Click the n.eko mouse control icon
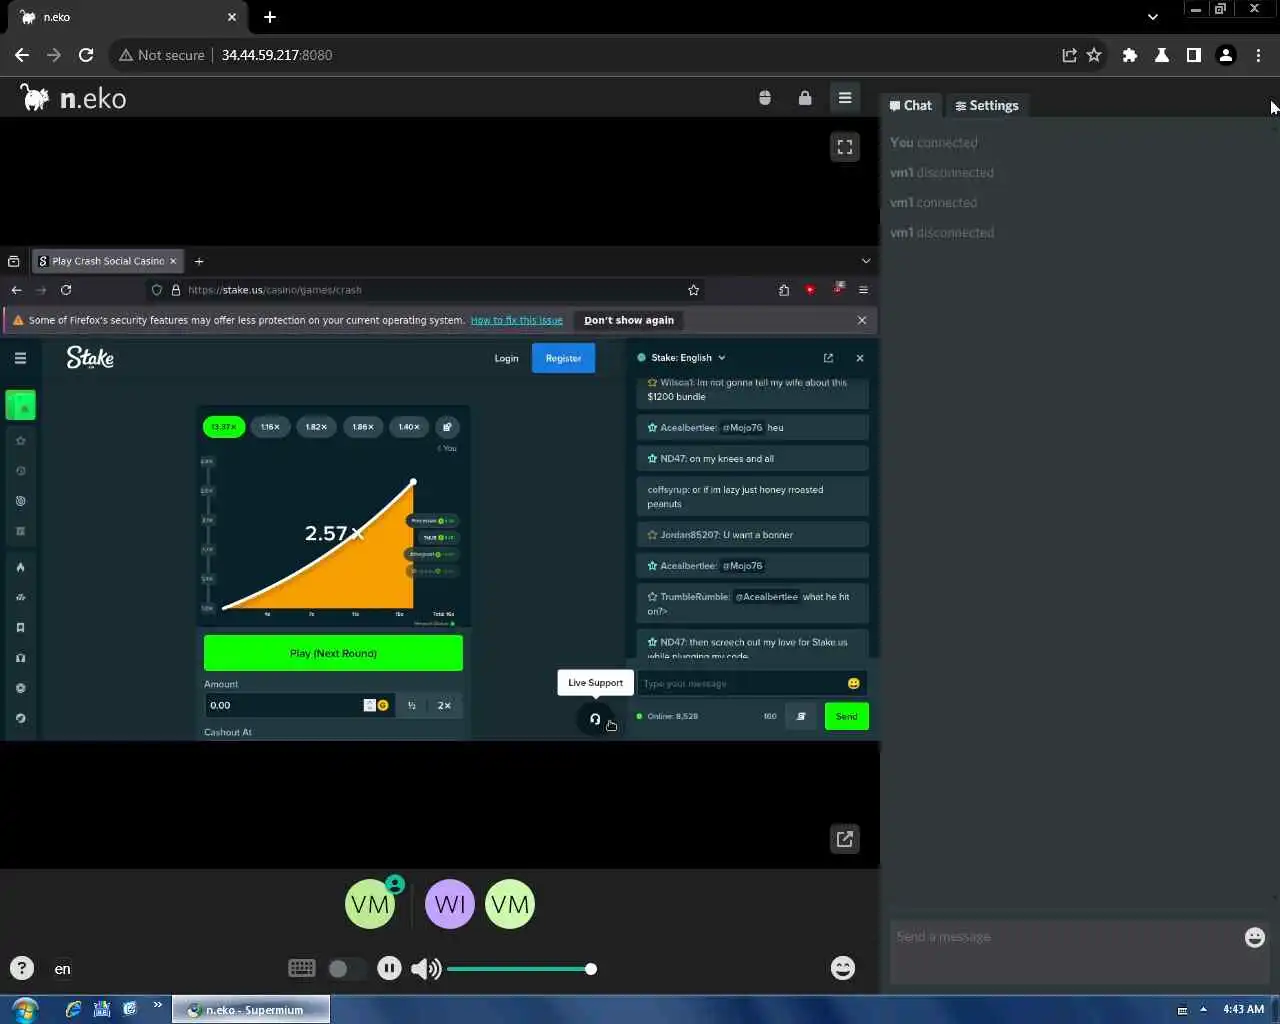 click(765, 98)
